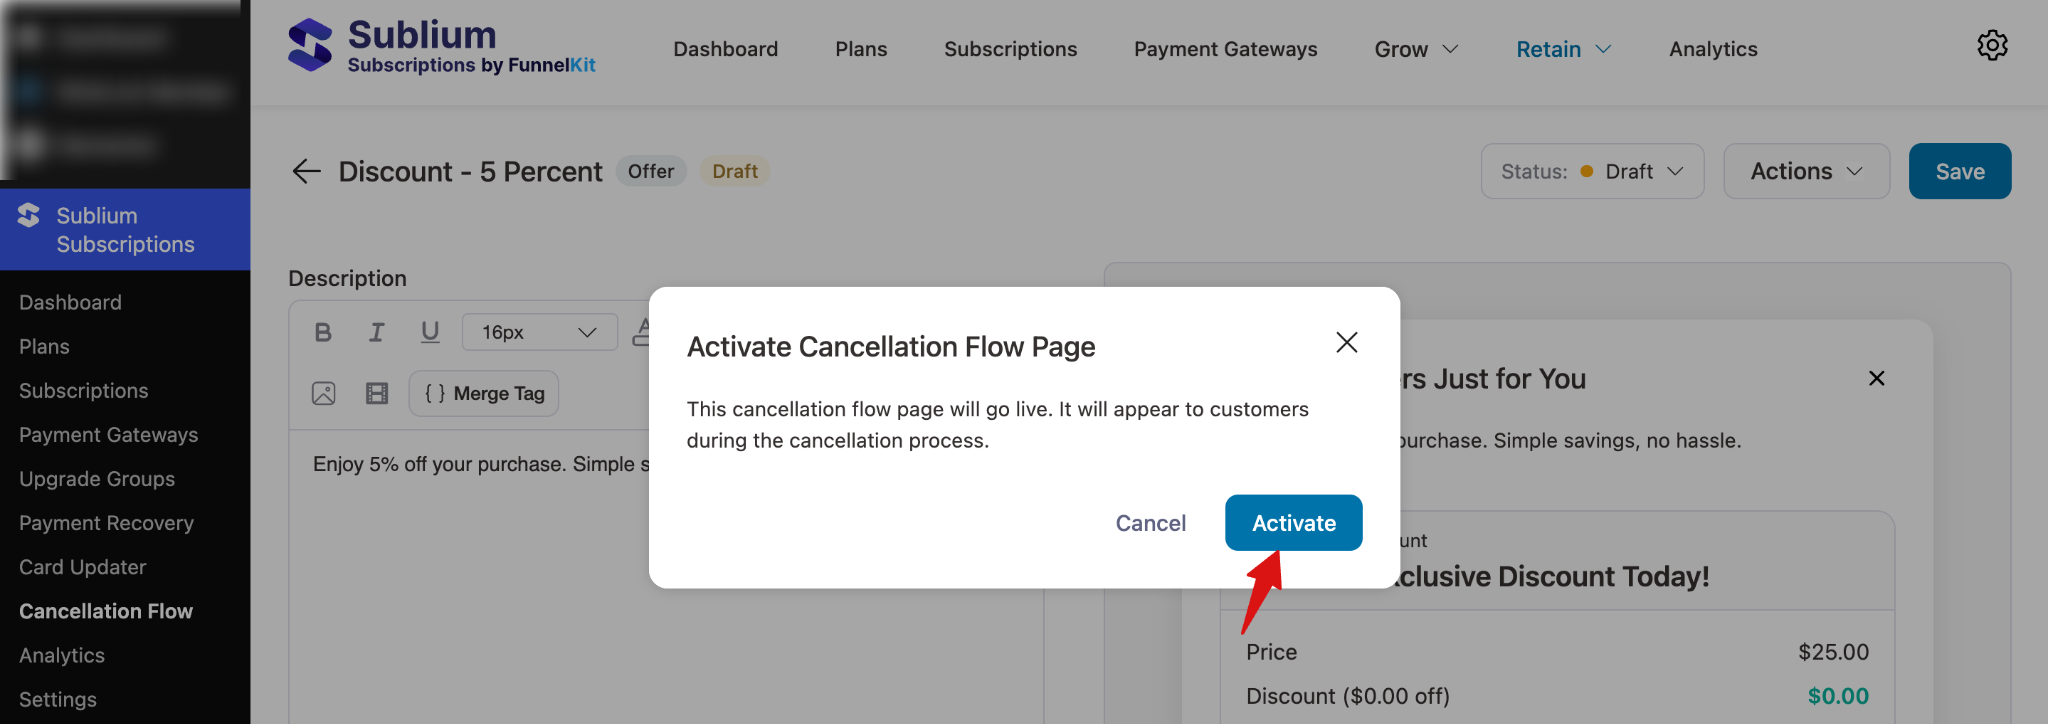Open the settings gear icon
The image size is (2048, 724).
pos(1992,45)
